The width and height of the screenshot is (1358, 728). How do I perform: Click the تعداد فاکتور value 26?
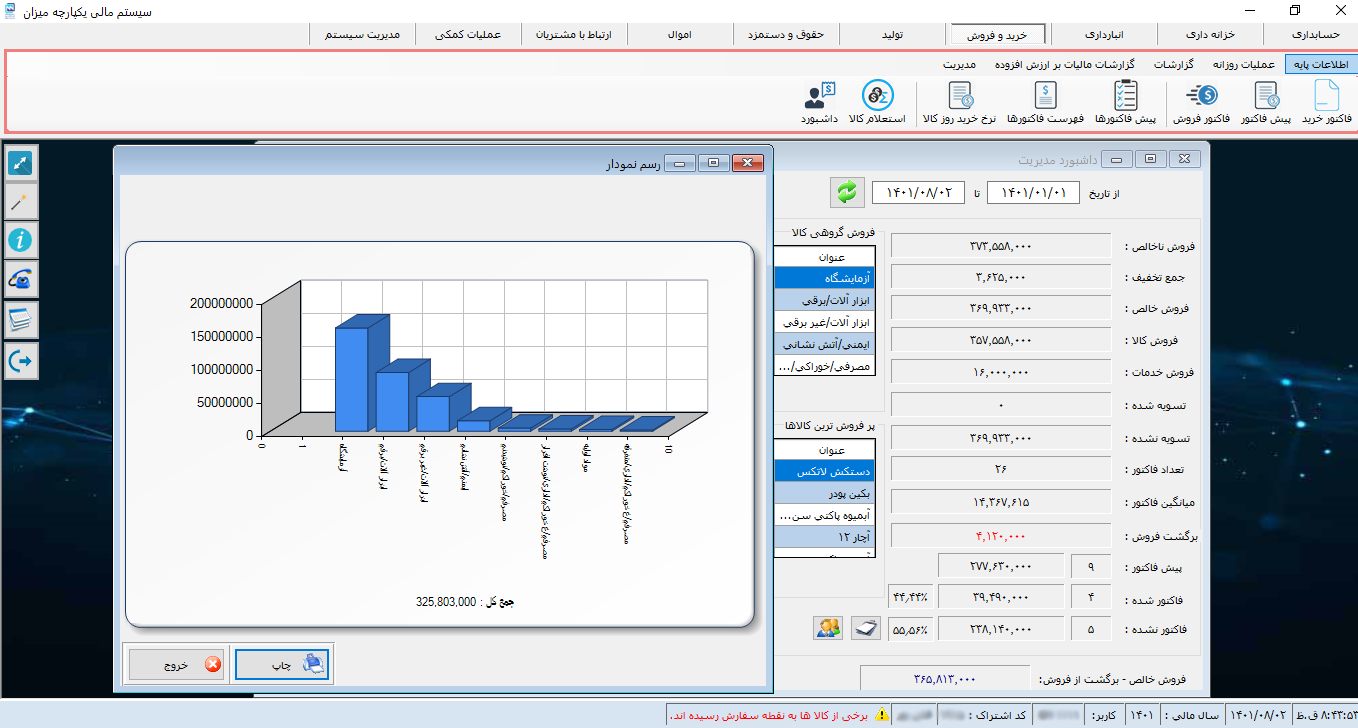click(x=1001, y=469)
